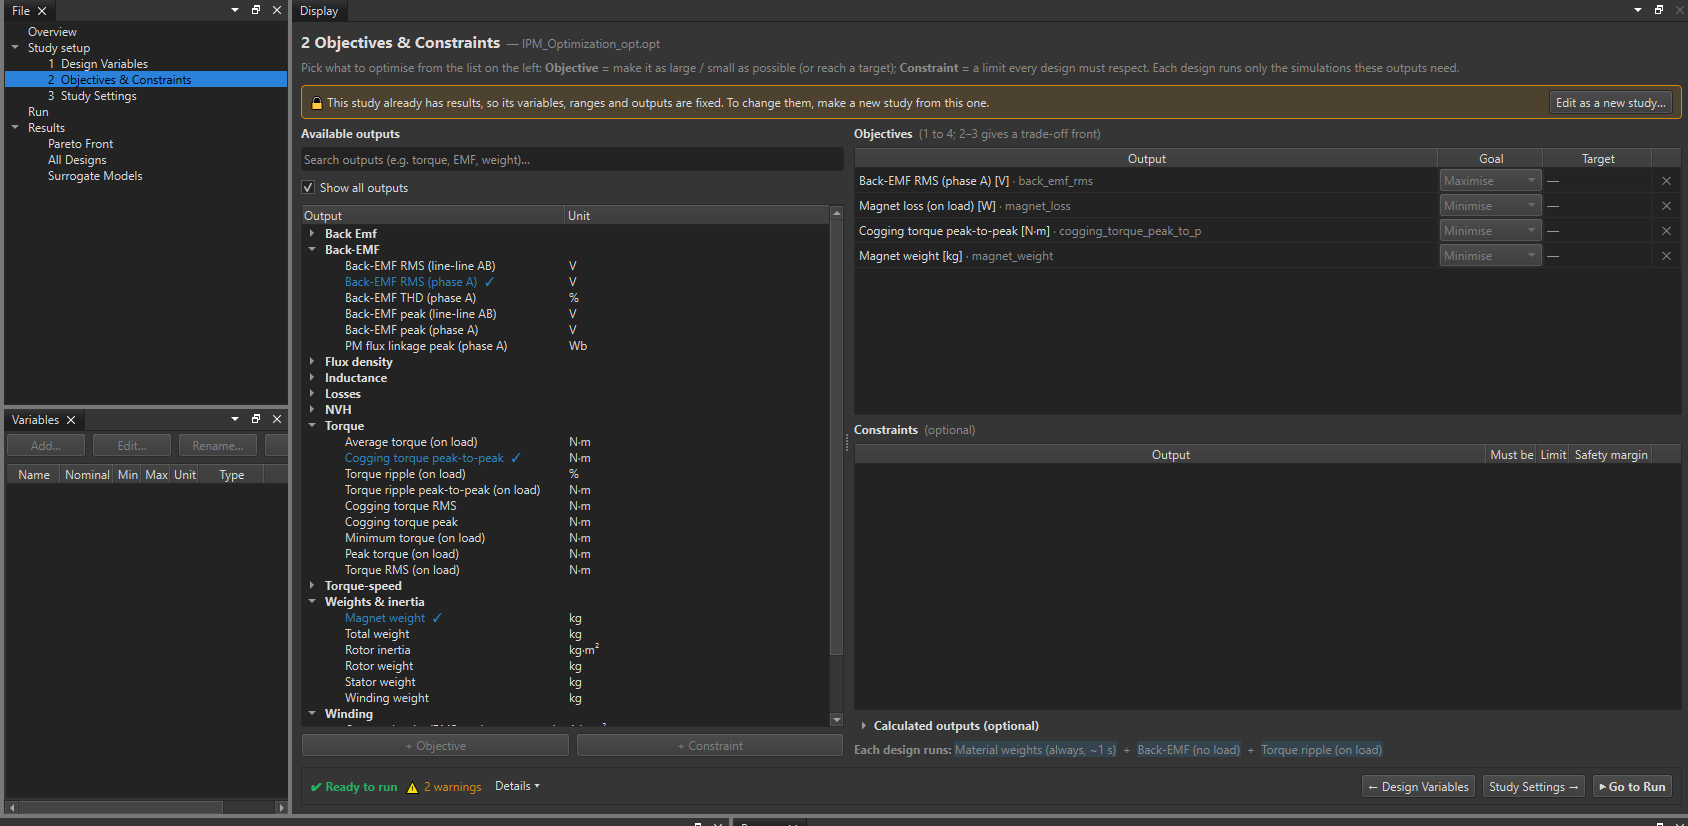The height and width of the screenshot is (826, 1688).
Task: Sort by the Nominal column in Variables
Action: tap(87, 475)
